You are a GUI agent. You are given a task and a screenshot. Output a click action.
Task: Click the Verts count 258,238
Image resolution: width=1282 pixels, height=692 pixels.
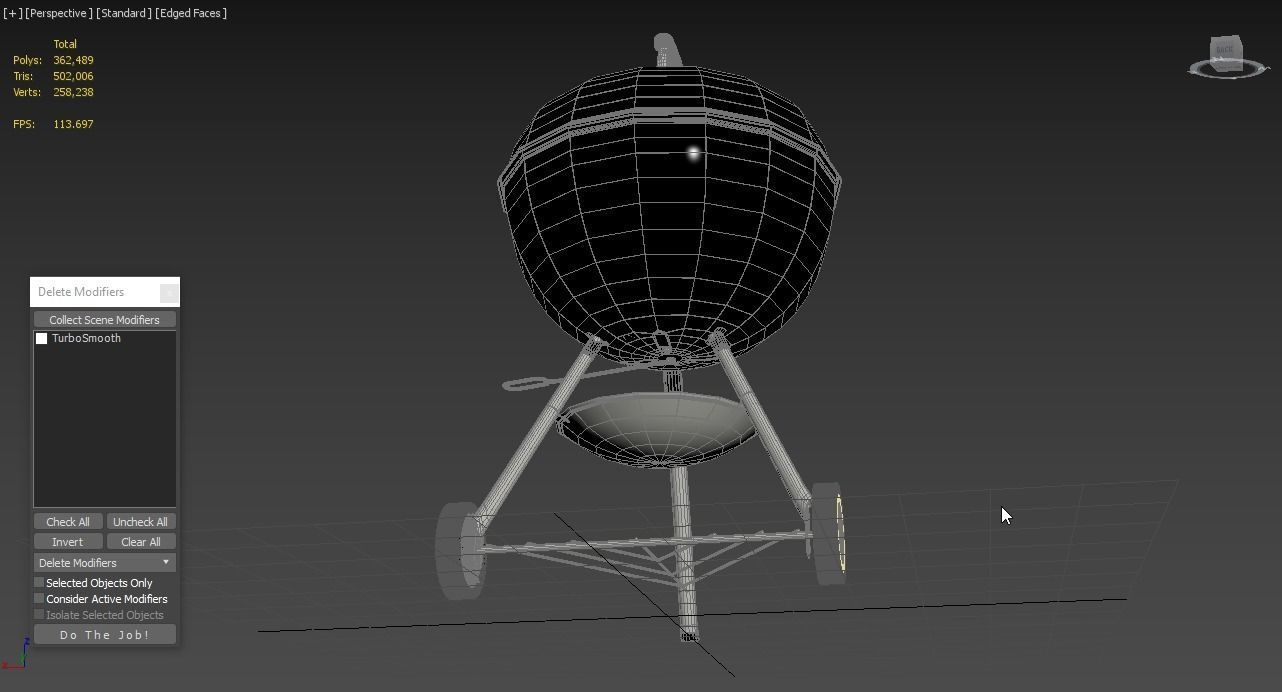(x=73, y=92)
